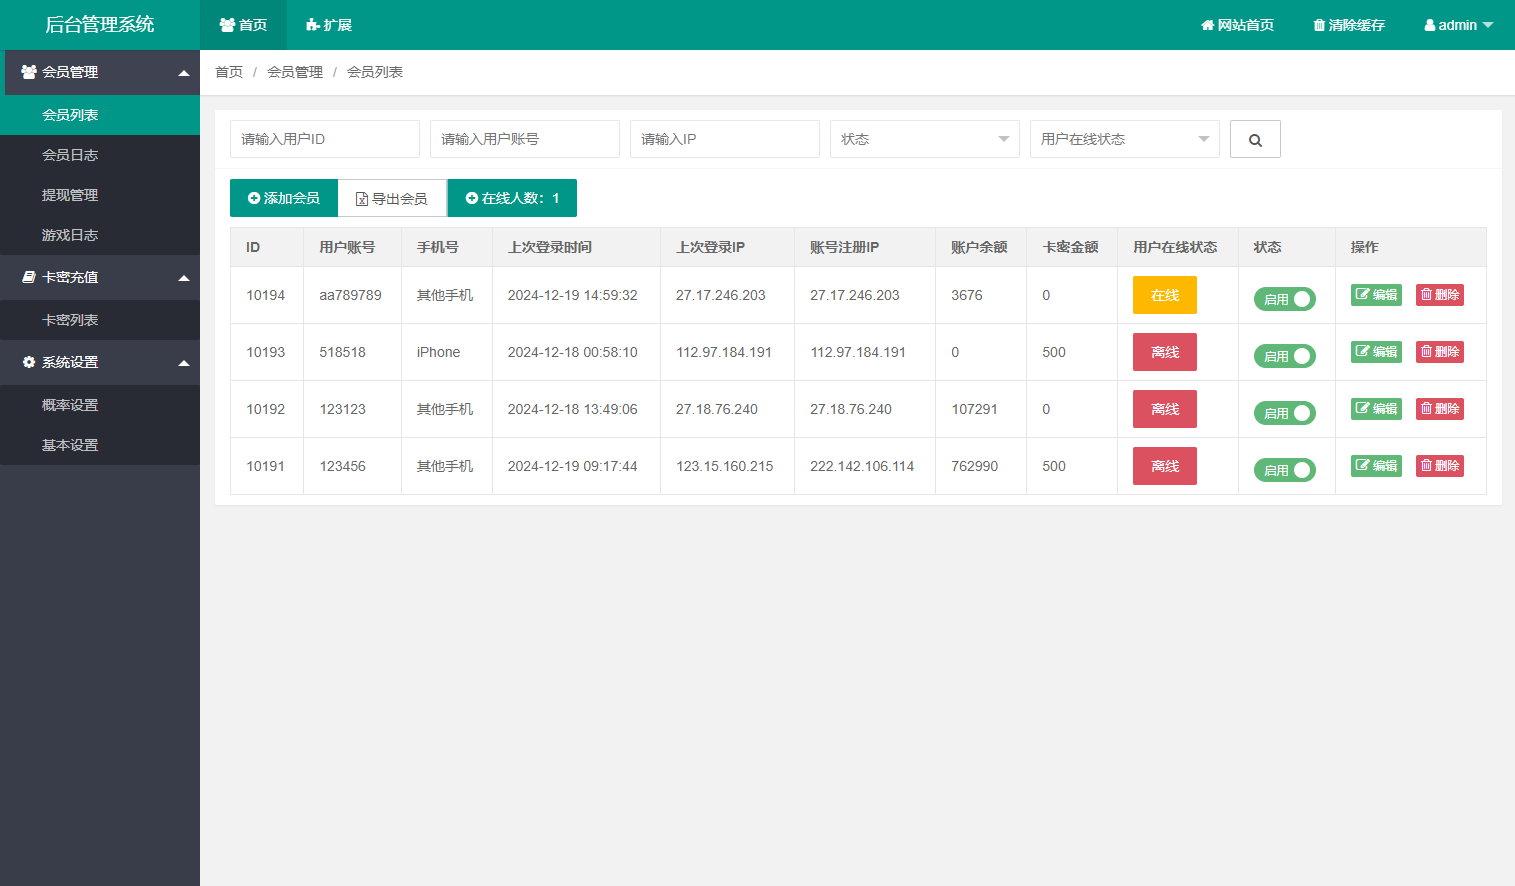This screenshot has width=1515, height=886.
Task: Open the 状态 filter dropdown
Action: tap(924, 139)
